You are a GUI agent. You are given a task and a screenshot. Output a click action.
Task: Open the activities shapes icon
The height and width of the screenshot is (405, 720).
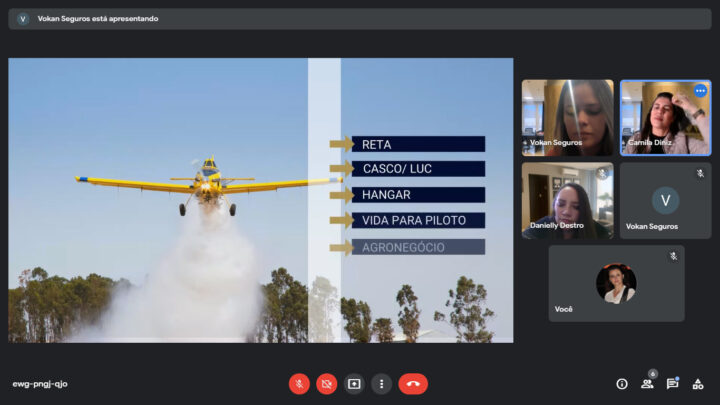[x=698, y=384]
